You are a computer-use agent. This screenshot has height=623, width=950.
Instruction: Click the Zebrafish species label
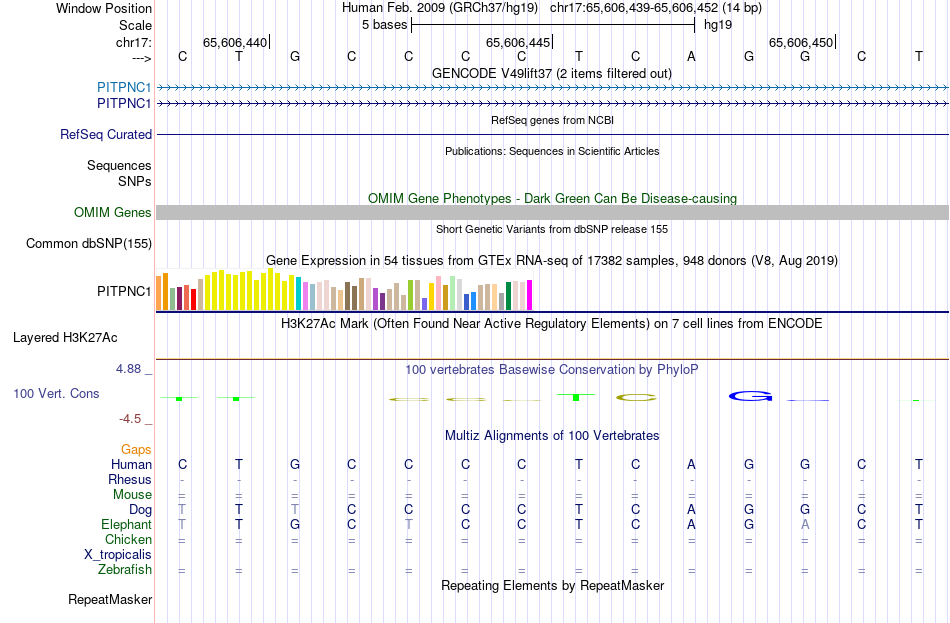pos(125,570)
